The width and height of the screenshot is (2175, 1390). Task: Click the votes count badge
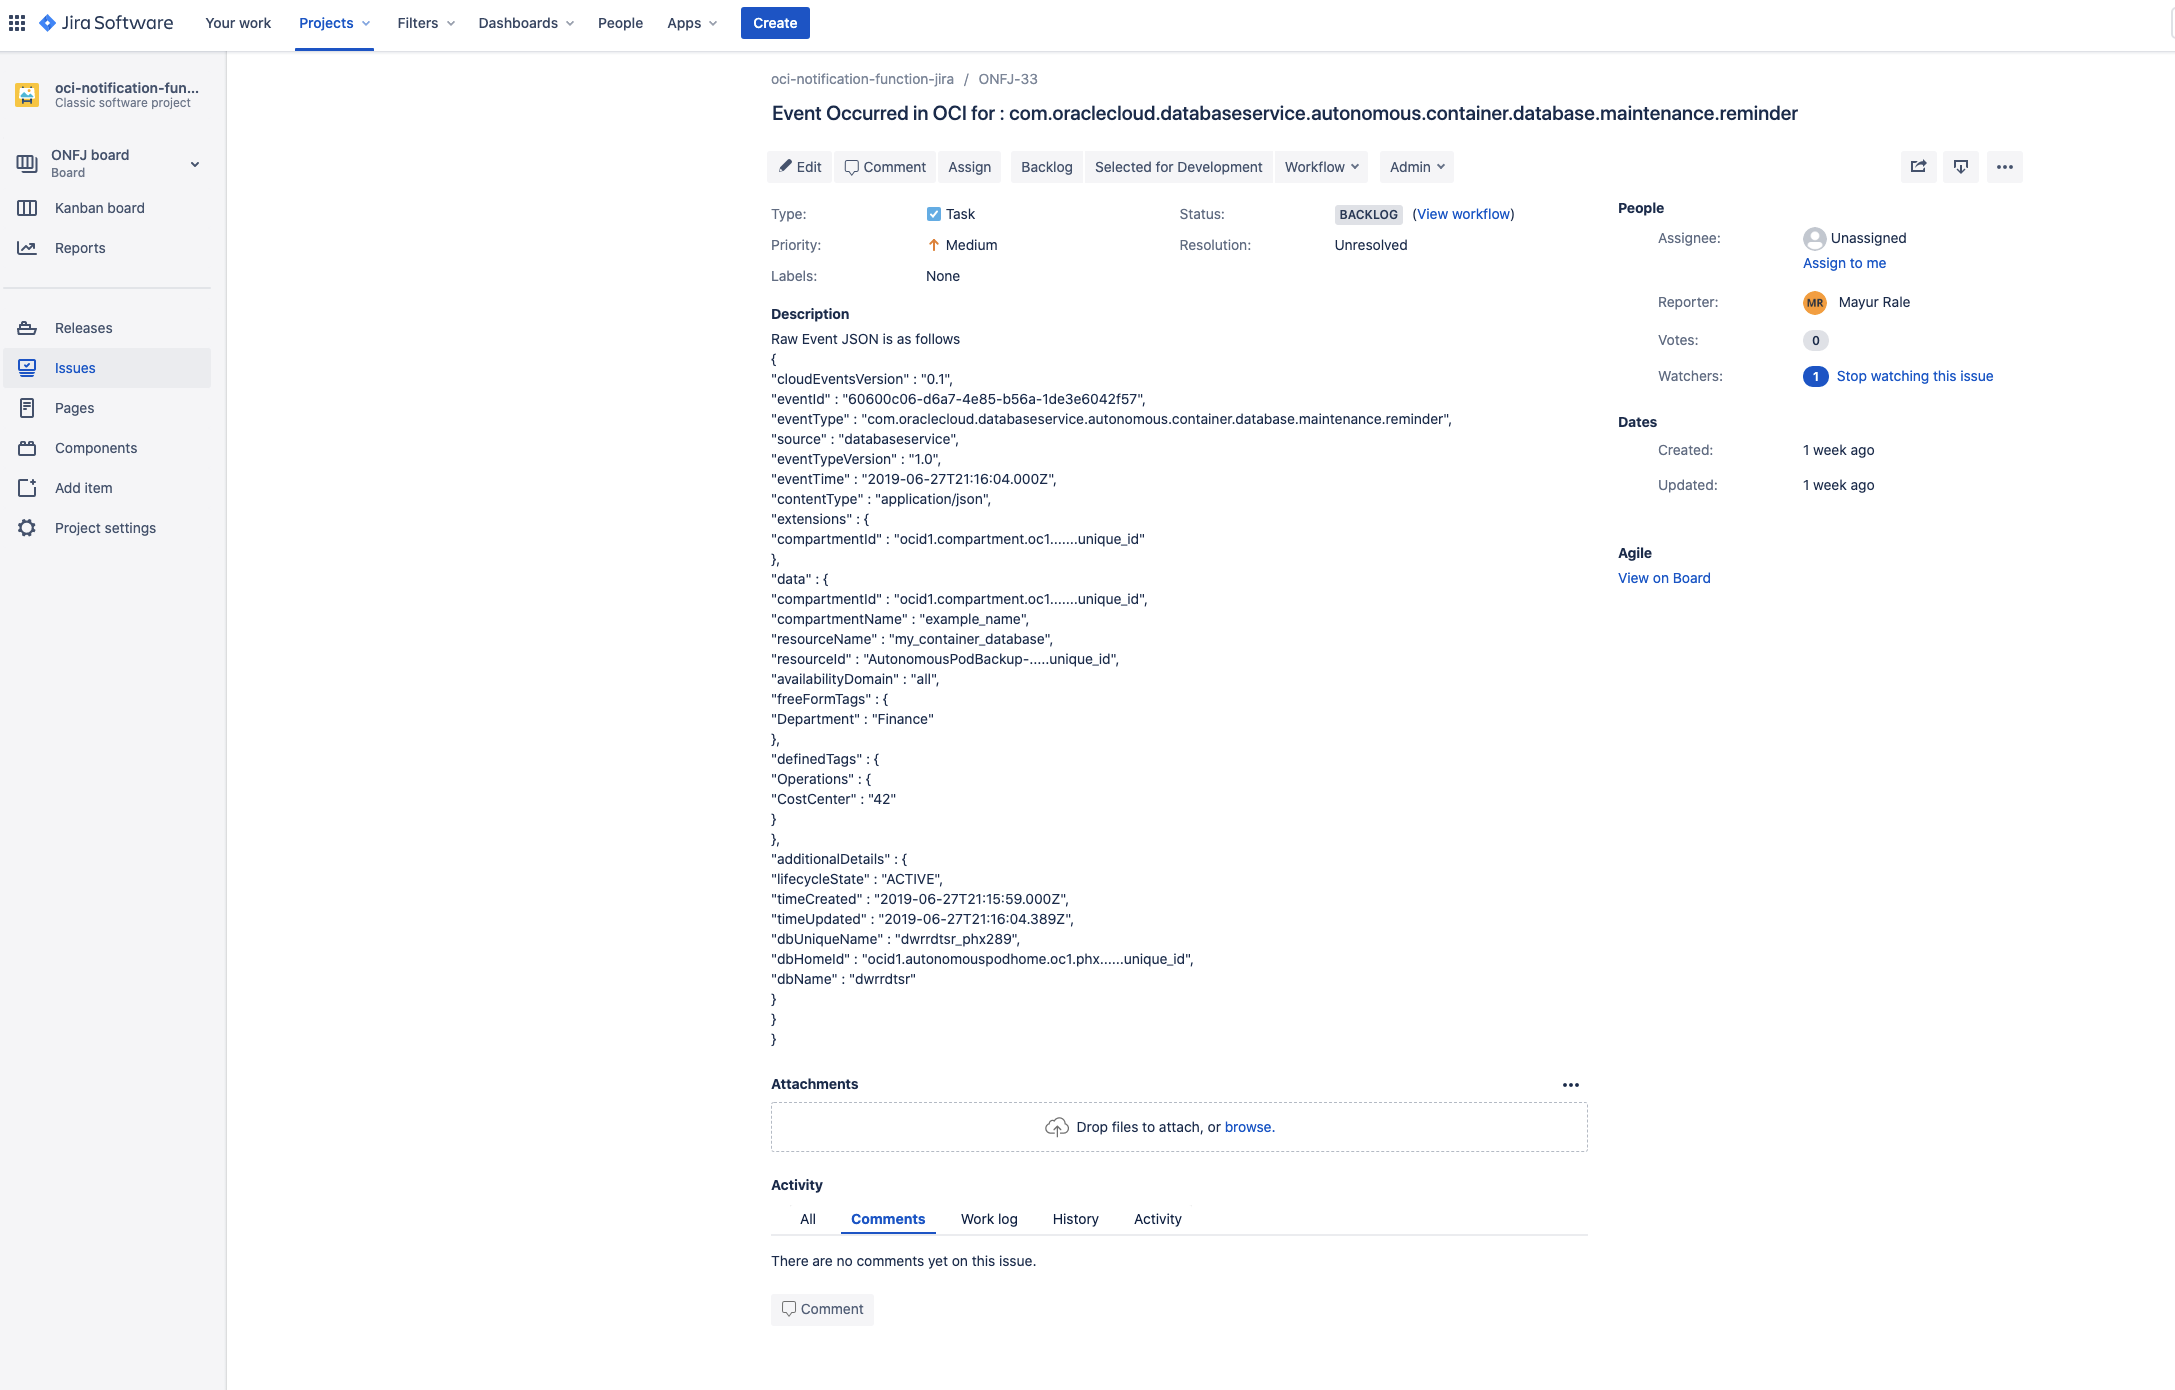[x=1816, y=340]
